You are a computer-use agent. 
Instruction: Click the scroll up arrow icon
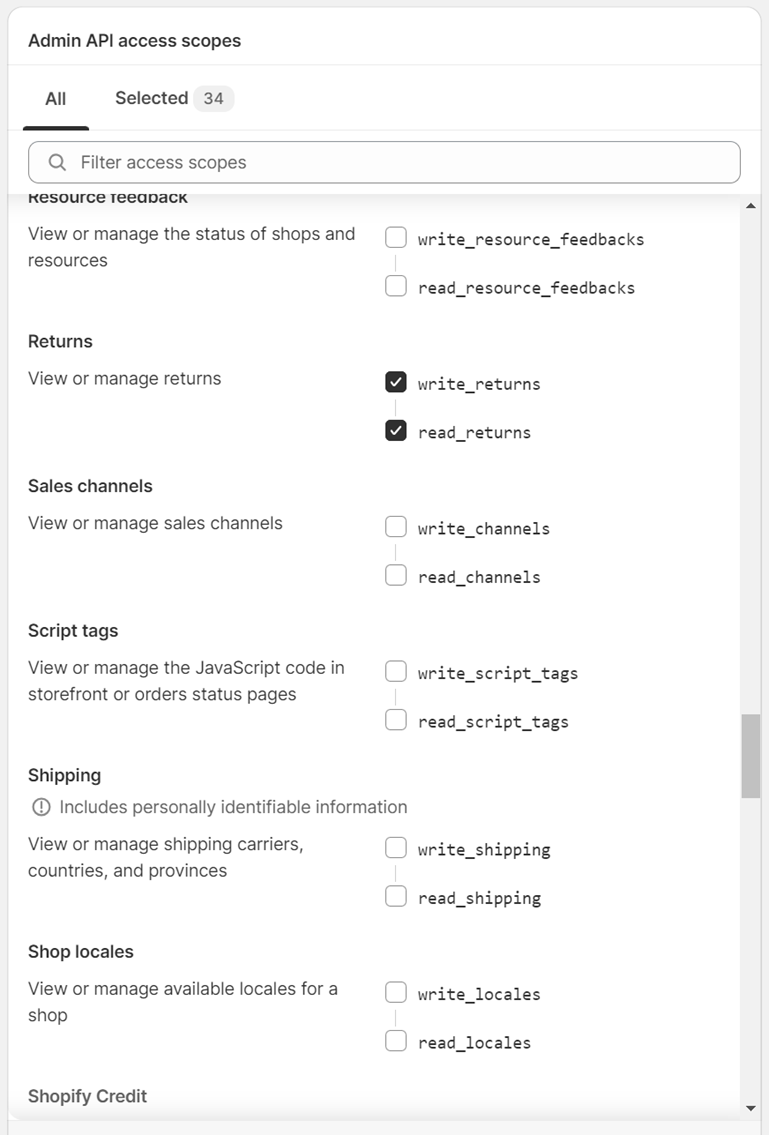(751, 206)
